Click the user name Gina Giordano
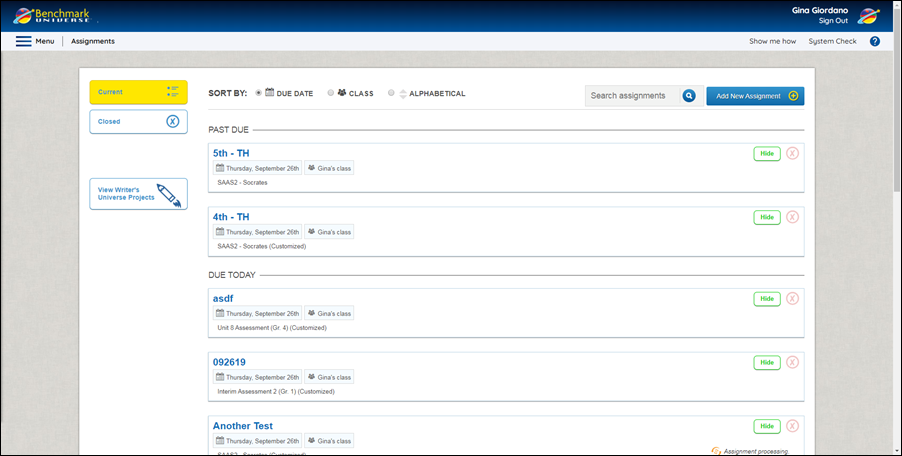 point(820,10)
